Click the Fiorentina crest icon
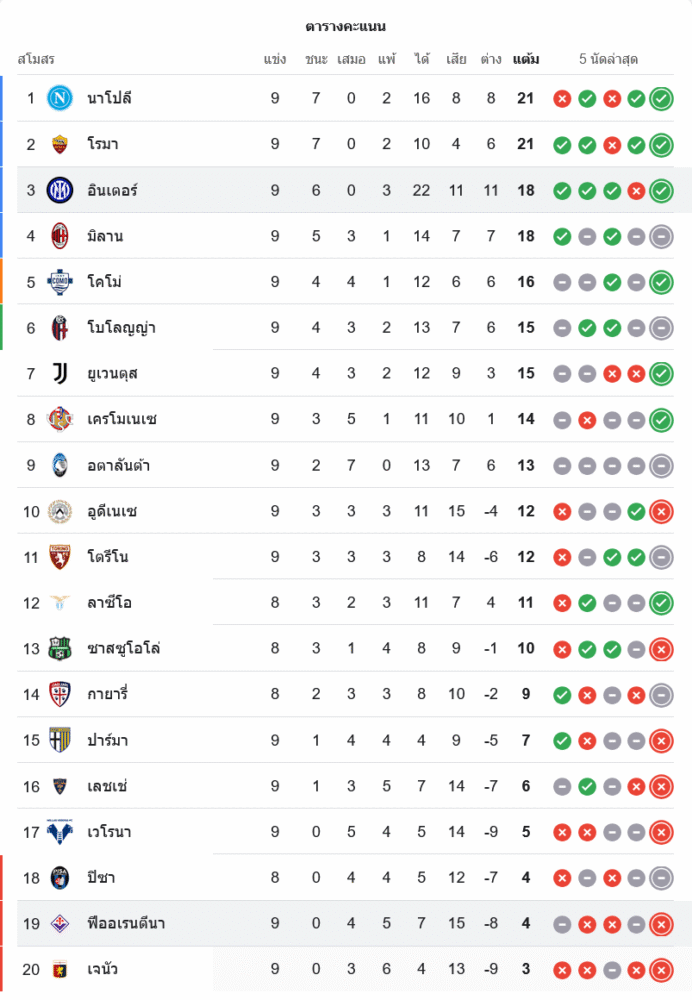This screenshot has width=692, height=1000. click(x=60, y=924)
